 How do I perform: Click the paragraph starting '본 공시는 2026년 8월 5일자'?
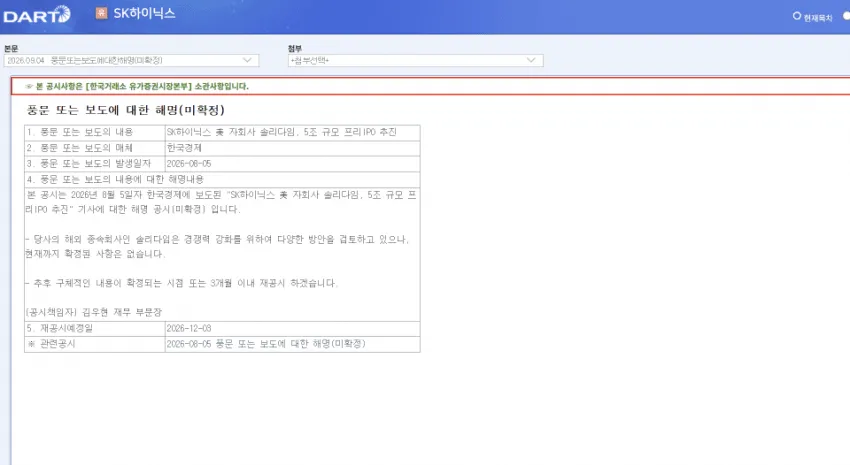(x=221, y=202)
